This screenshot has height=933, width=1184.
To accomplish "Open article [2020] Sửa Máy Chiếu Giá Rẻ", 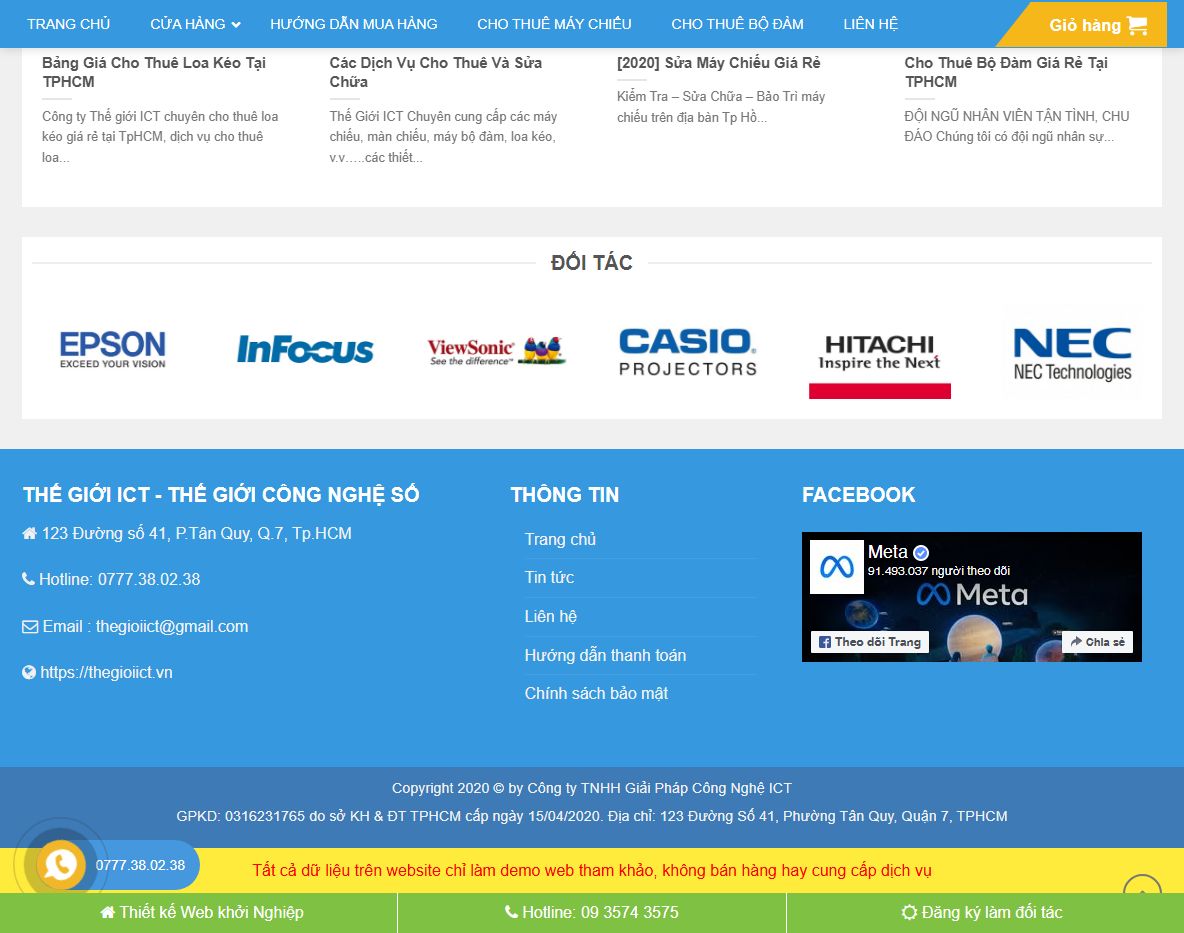I will 719,63.
